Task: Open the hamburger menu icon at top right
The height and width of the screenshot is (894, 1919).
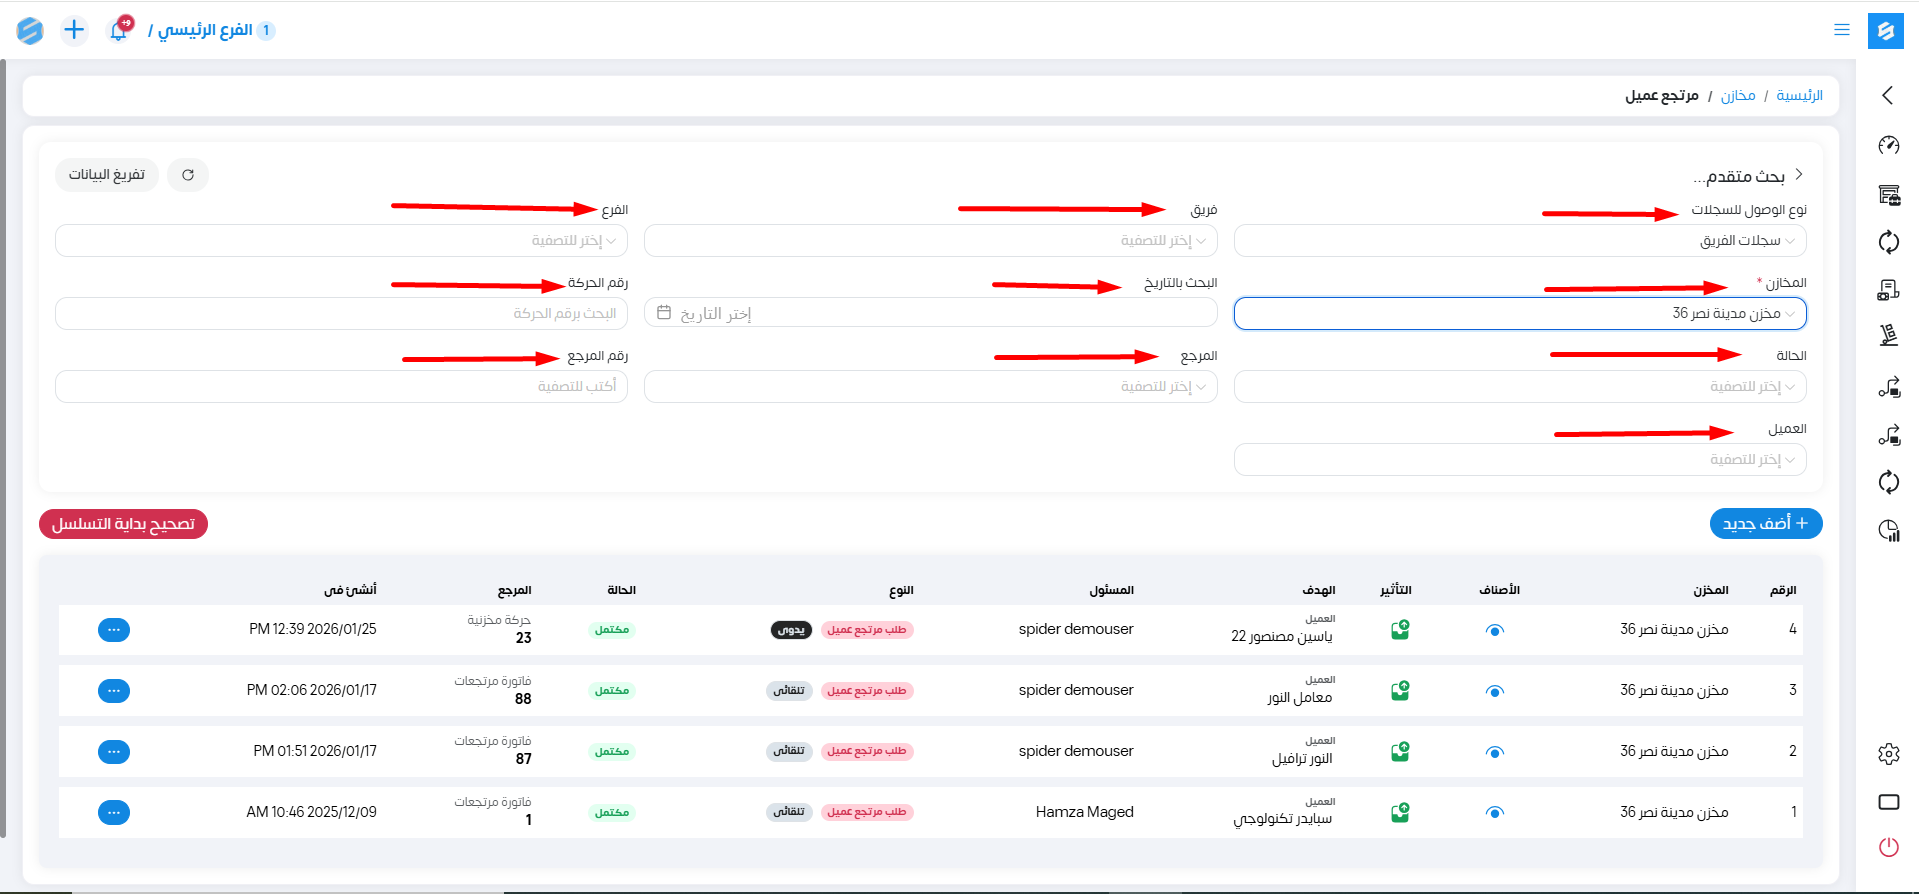Action: (1841, 30)
